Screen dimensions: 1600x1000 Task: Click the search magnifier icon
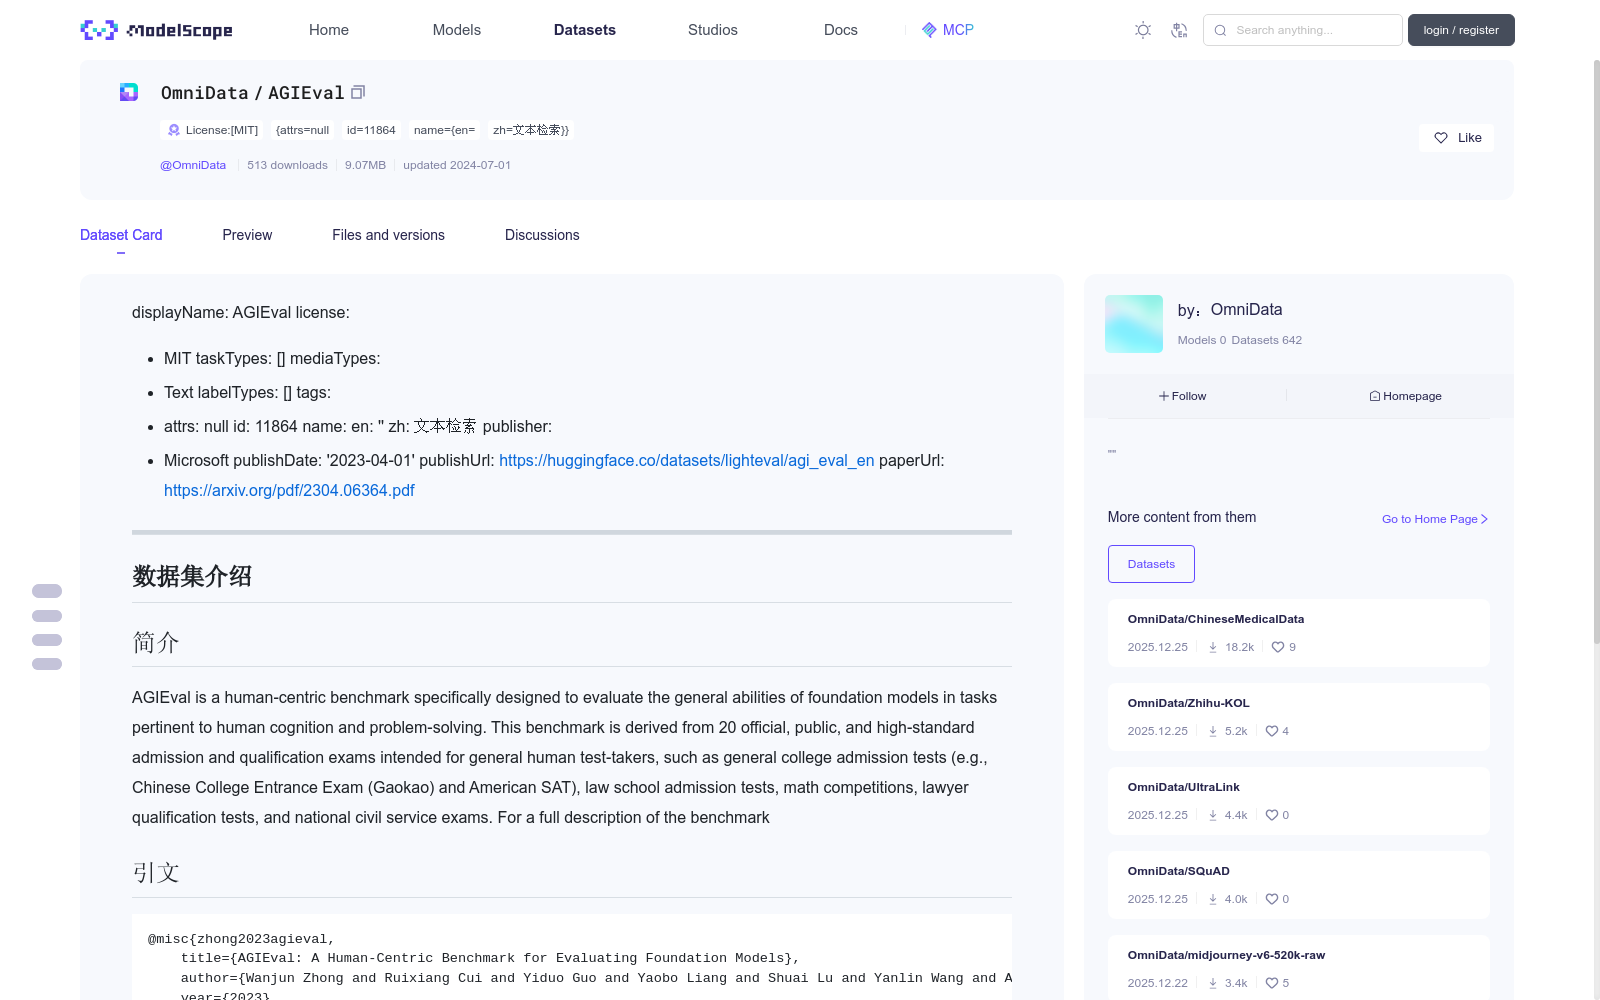[x=1220, y=30]
